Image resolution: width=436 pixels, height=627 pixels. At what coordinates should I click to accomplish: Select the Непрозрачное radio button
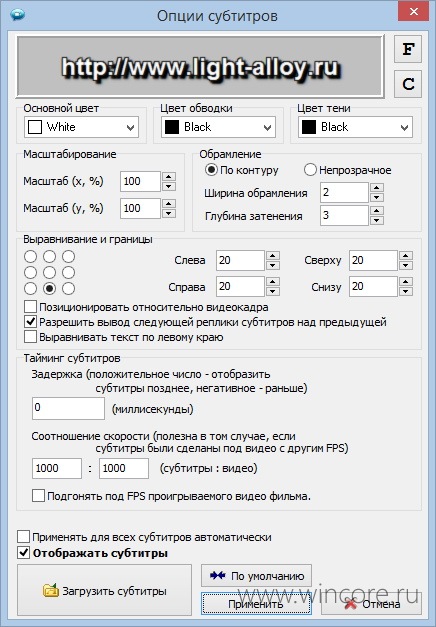310,170
